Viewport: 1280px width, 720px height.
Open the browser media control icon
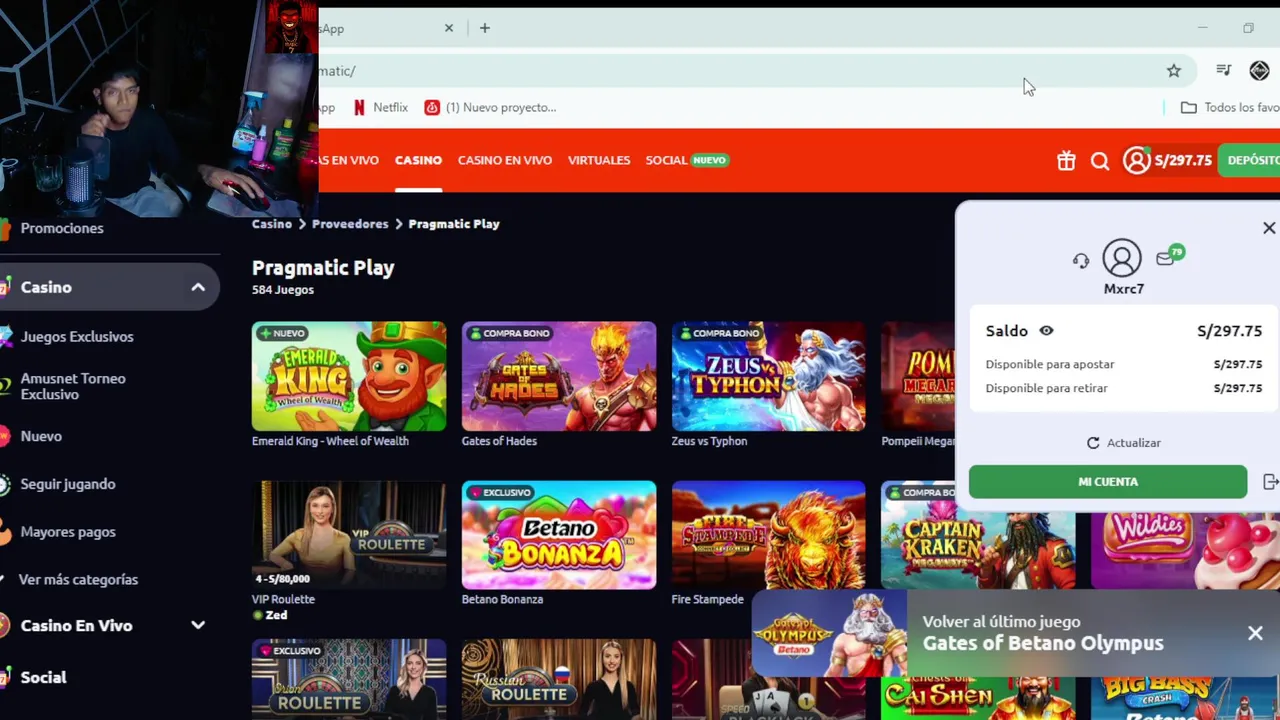(x=1223, y=70)
